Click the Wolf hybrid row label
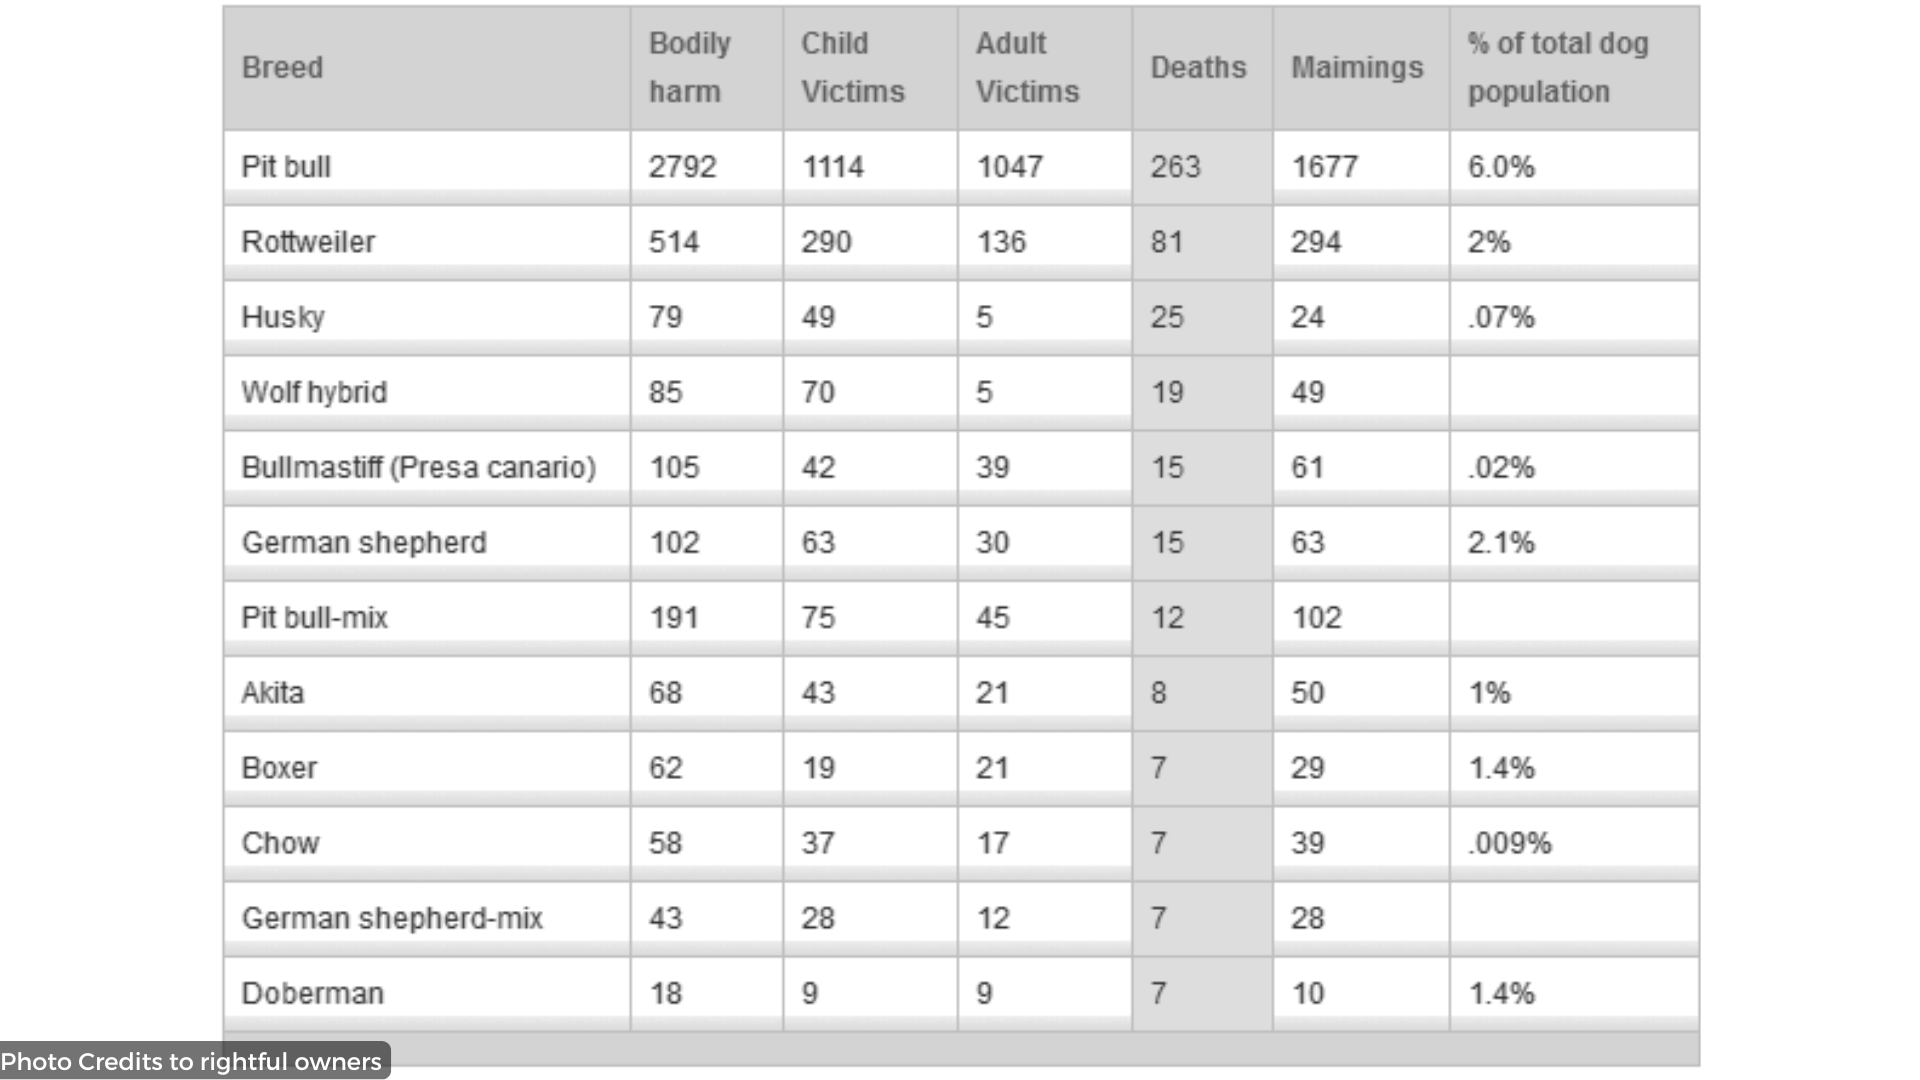The width and height of the screenshot is (1920, 1080). point(314,392)
